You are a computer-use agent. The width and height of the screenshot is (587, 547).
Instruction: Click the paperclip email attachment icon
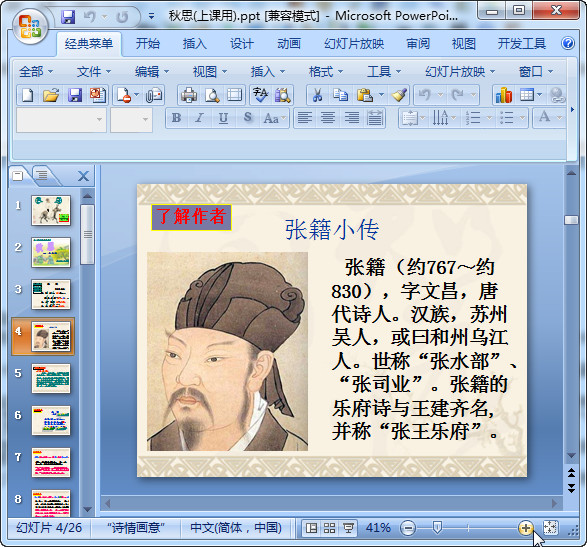point(154,95)
